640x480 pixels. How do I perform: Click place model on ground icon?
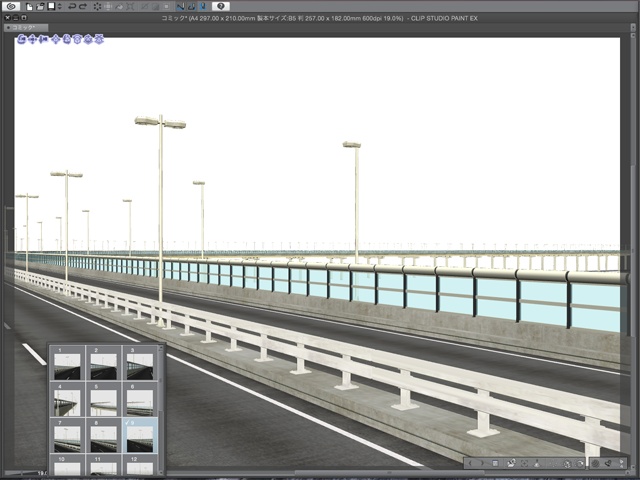[x=537, y=463]
